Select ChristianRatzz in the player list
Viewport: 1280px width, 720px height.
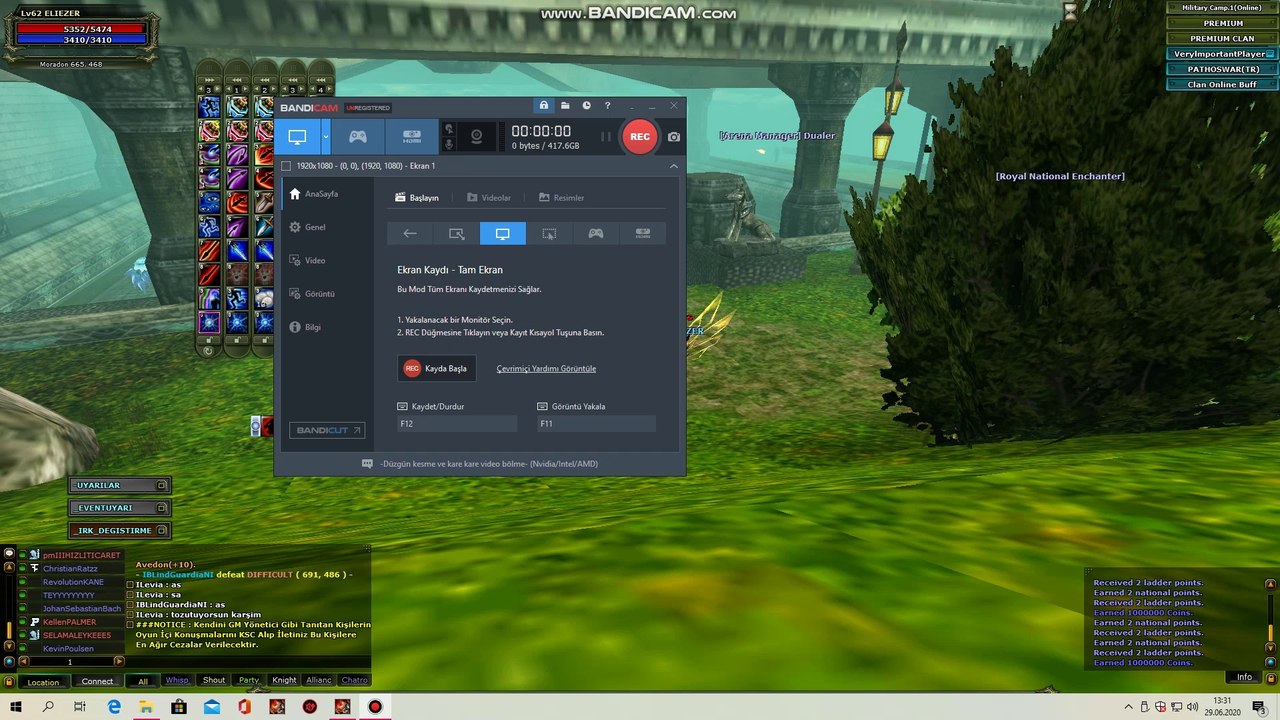(x=71, y=568)
